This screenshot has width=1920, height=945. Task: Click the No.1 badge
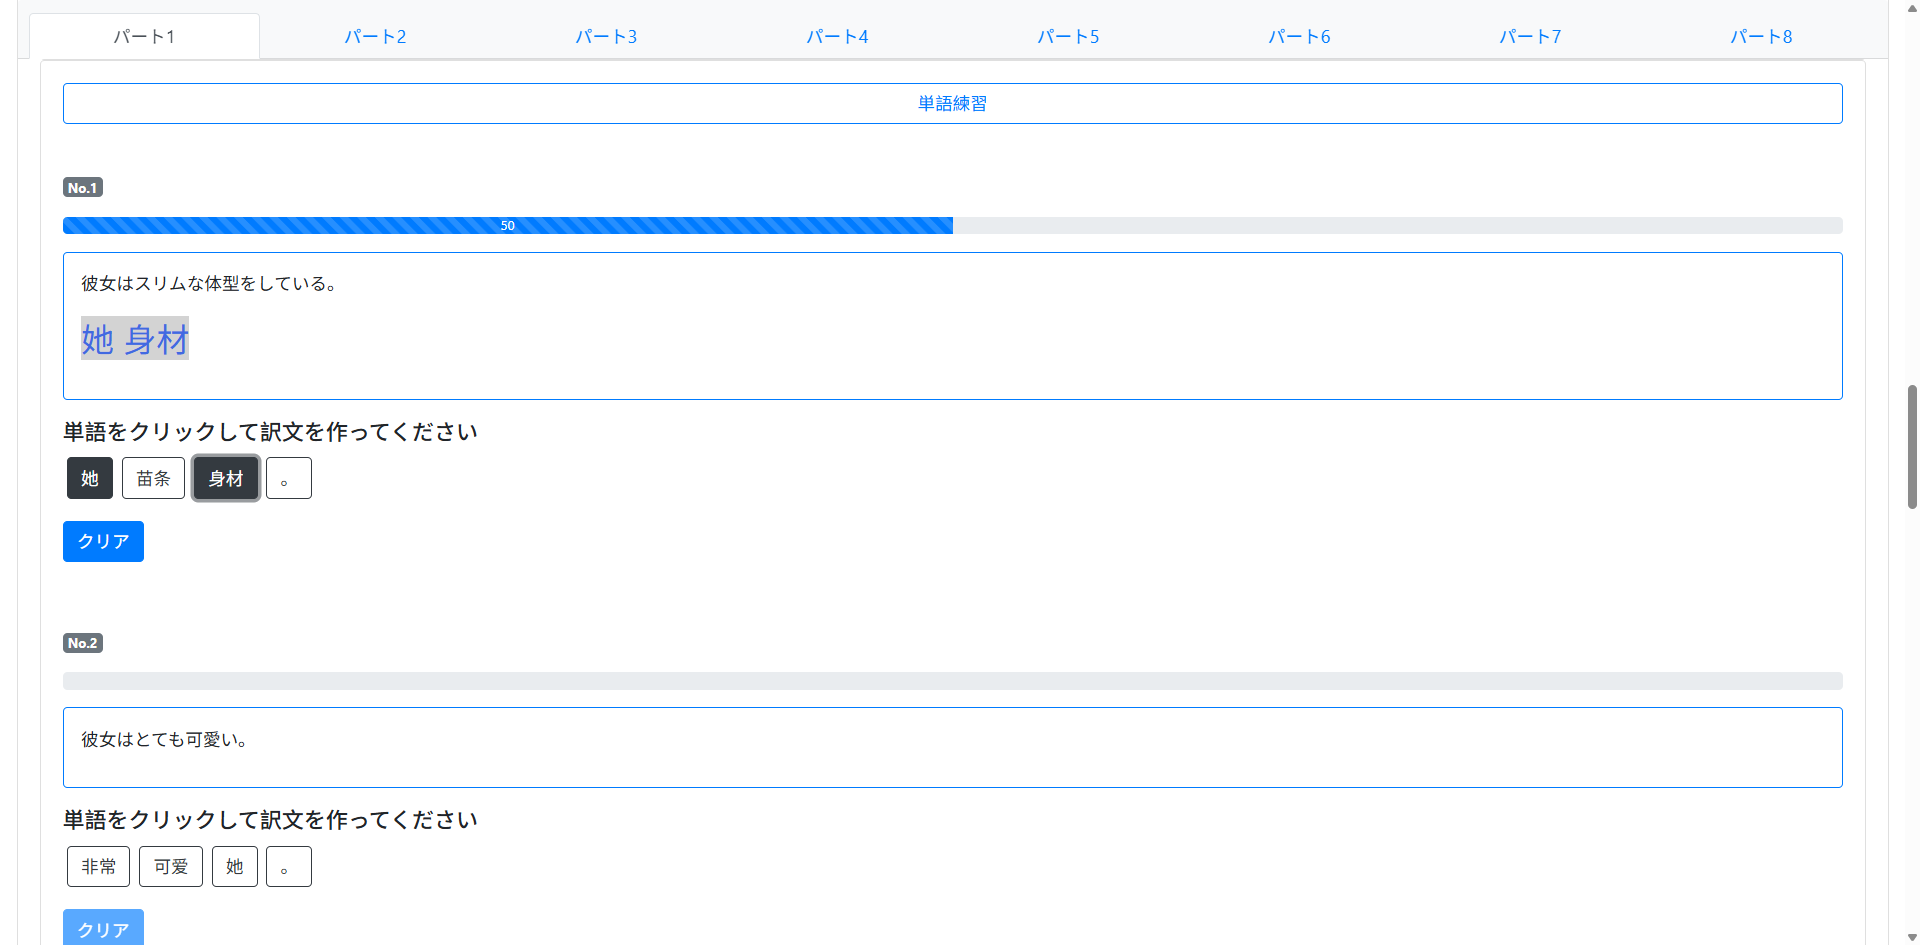[x=83, y=188]
